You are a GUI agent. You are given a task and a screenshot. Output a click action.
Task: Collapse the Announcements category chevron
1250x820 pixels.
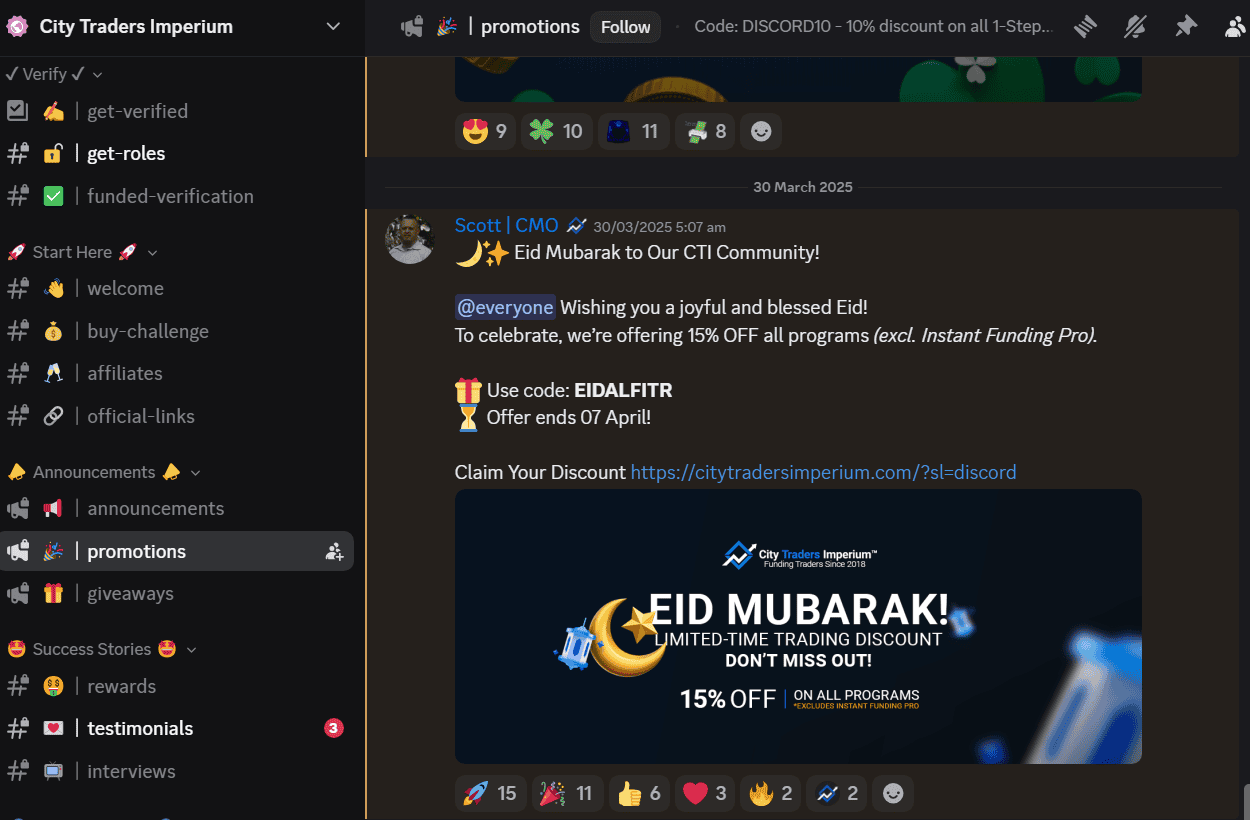point(196,472)
